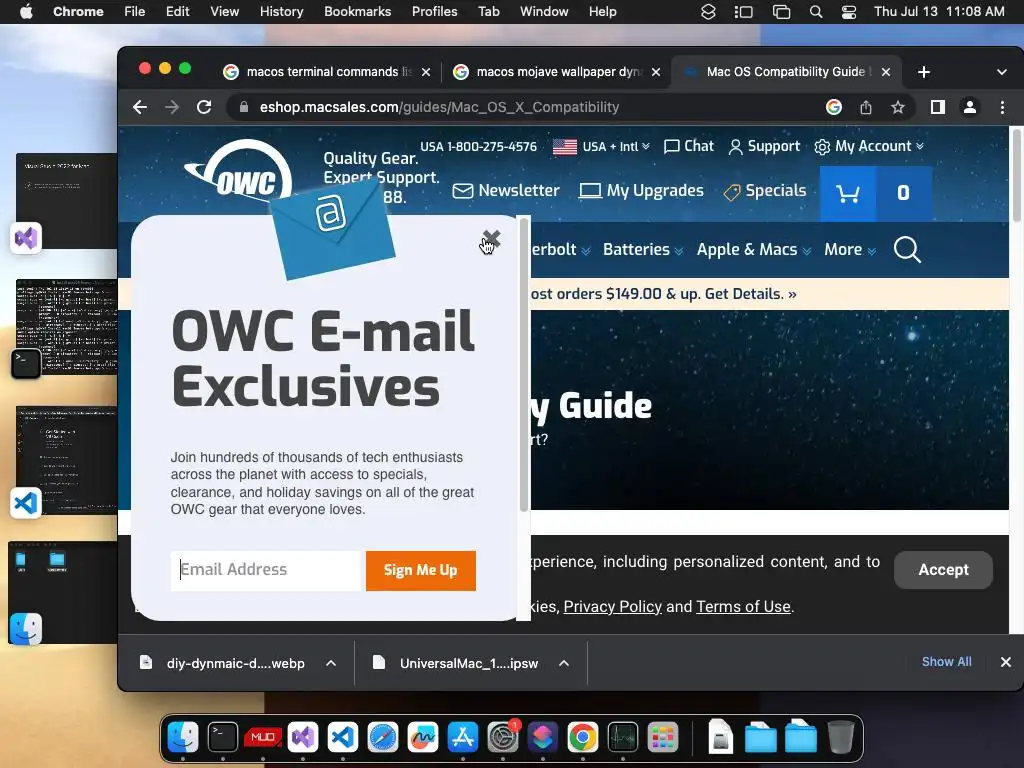Click the share page icon
The width and height of the screenshot is (1024, 768).
tap(866, 107)
